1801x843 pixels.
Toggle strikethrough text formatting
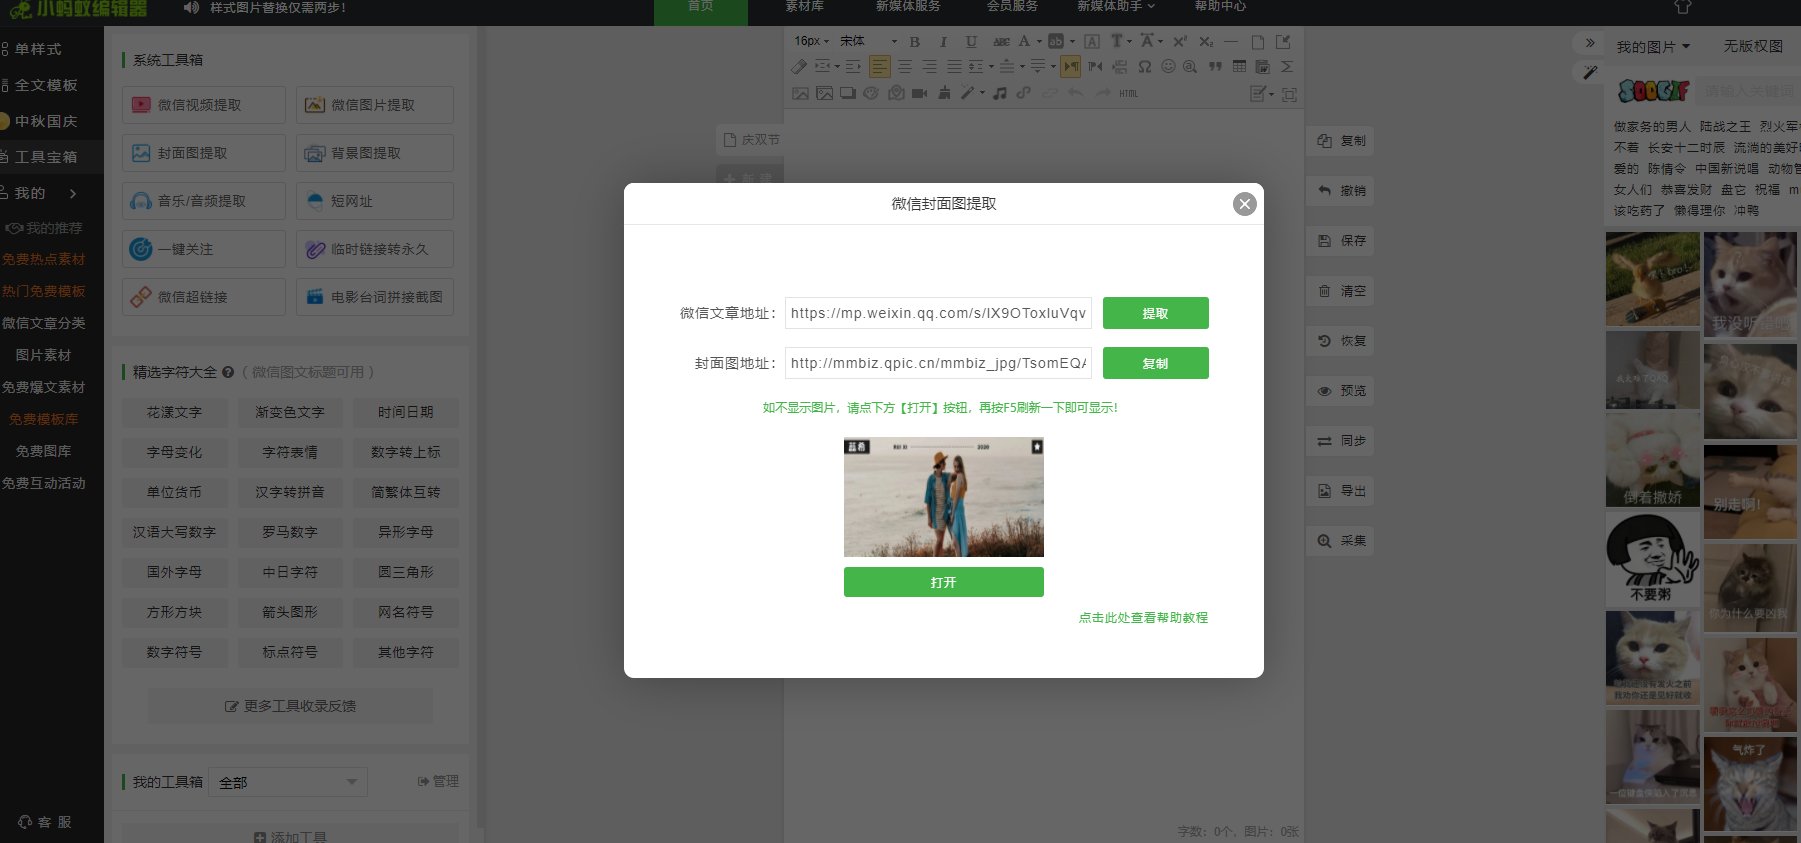(x=1001, y=41)
